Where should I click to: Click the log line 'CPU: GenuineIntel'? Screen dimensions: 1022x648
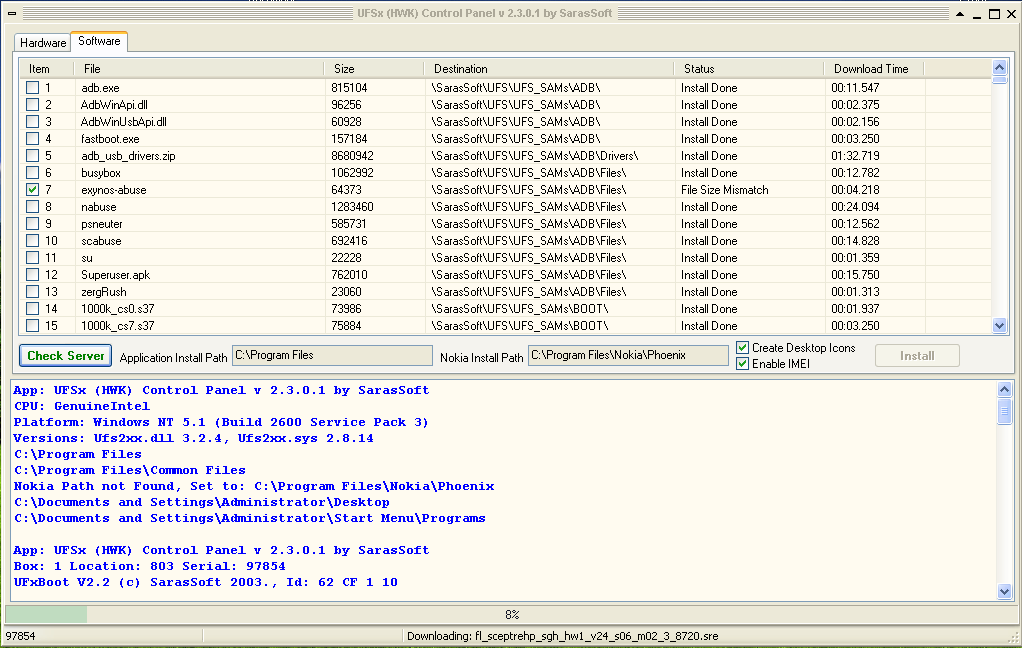81,406
